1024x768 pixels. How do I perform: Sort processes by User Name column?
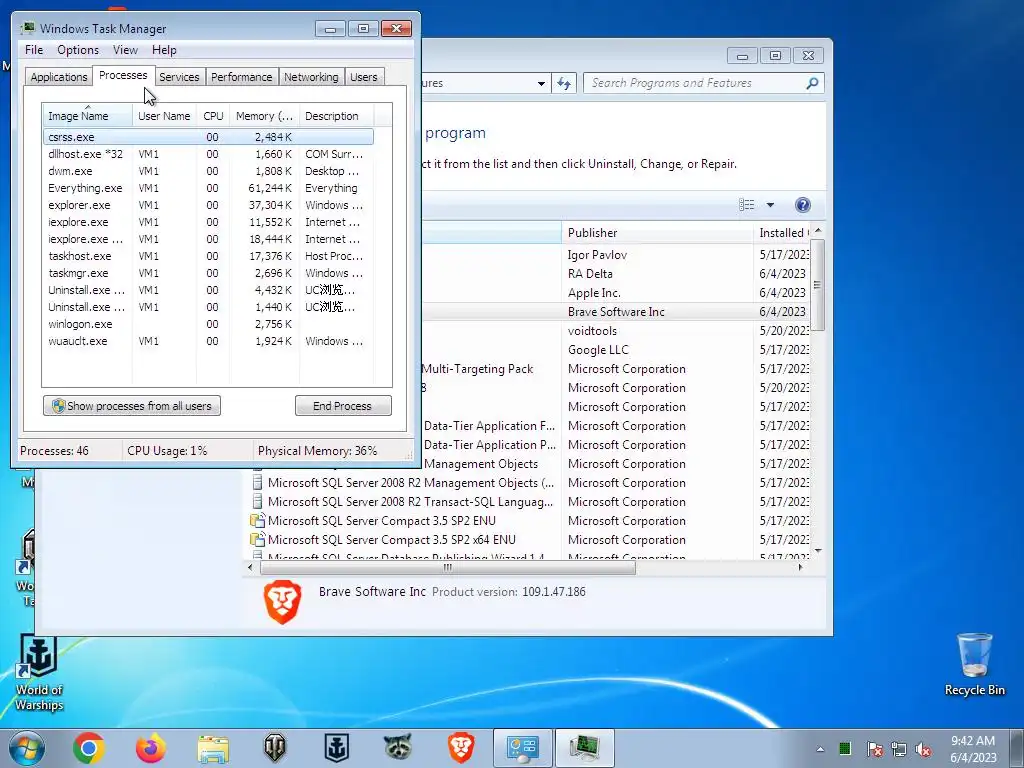pos(164,116)
